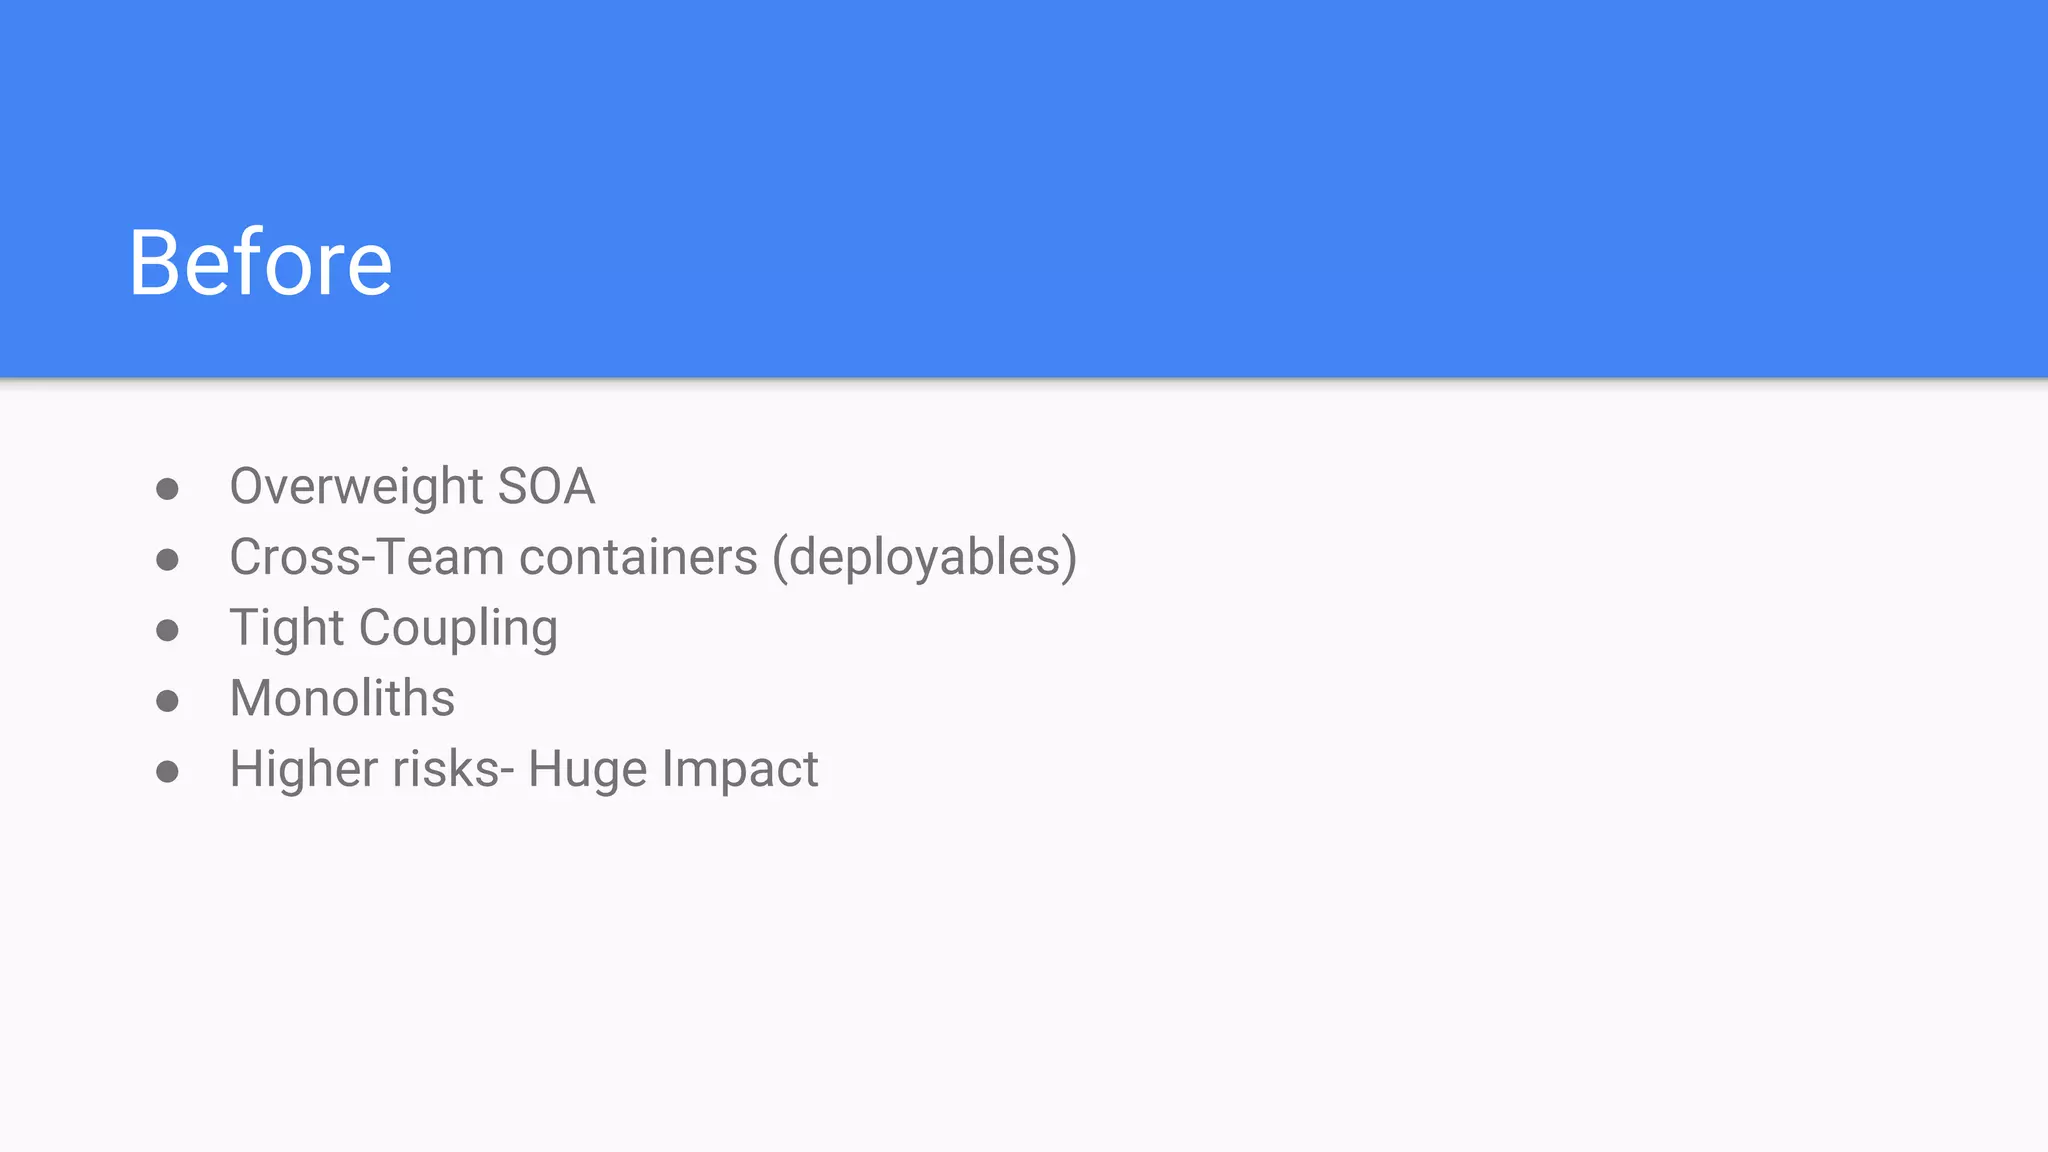This screenshot has width=2048, height=1152.
Task: Click the word "Coupling"
Action: pyautogui.click(x=458, y=629)
